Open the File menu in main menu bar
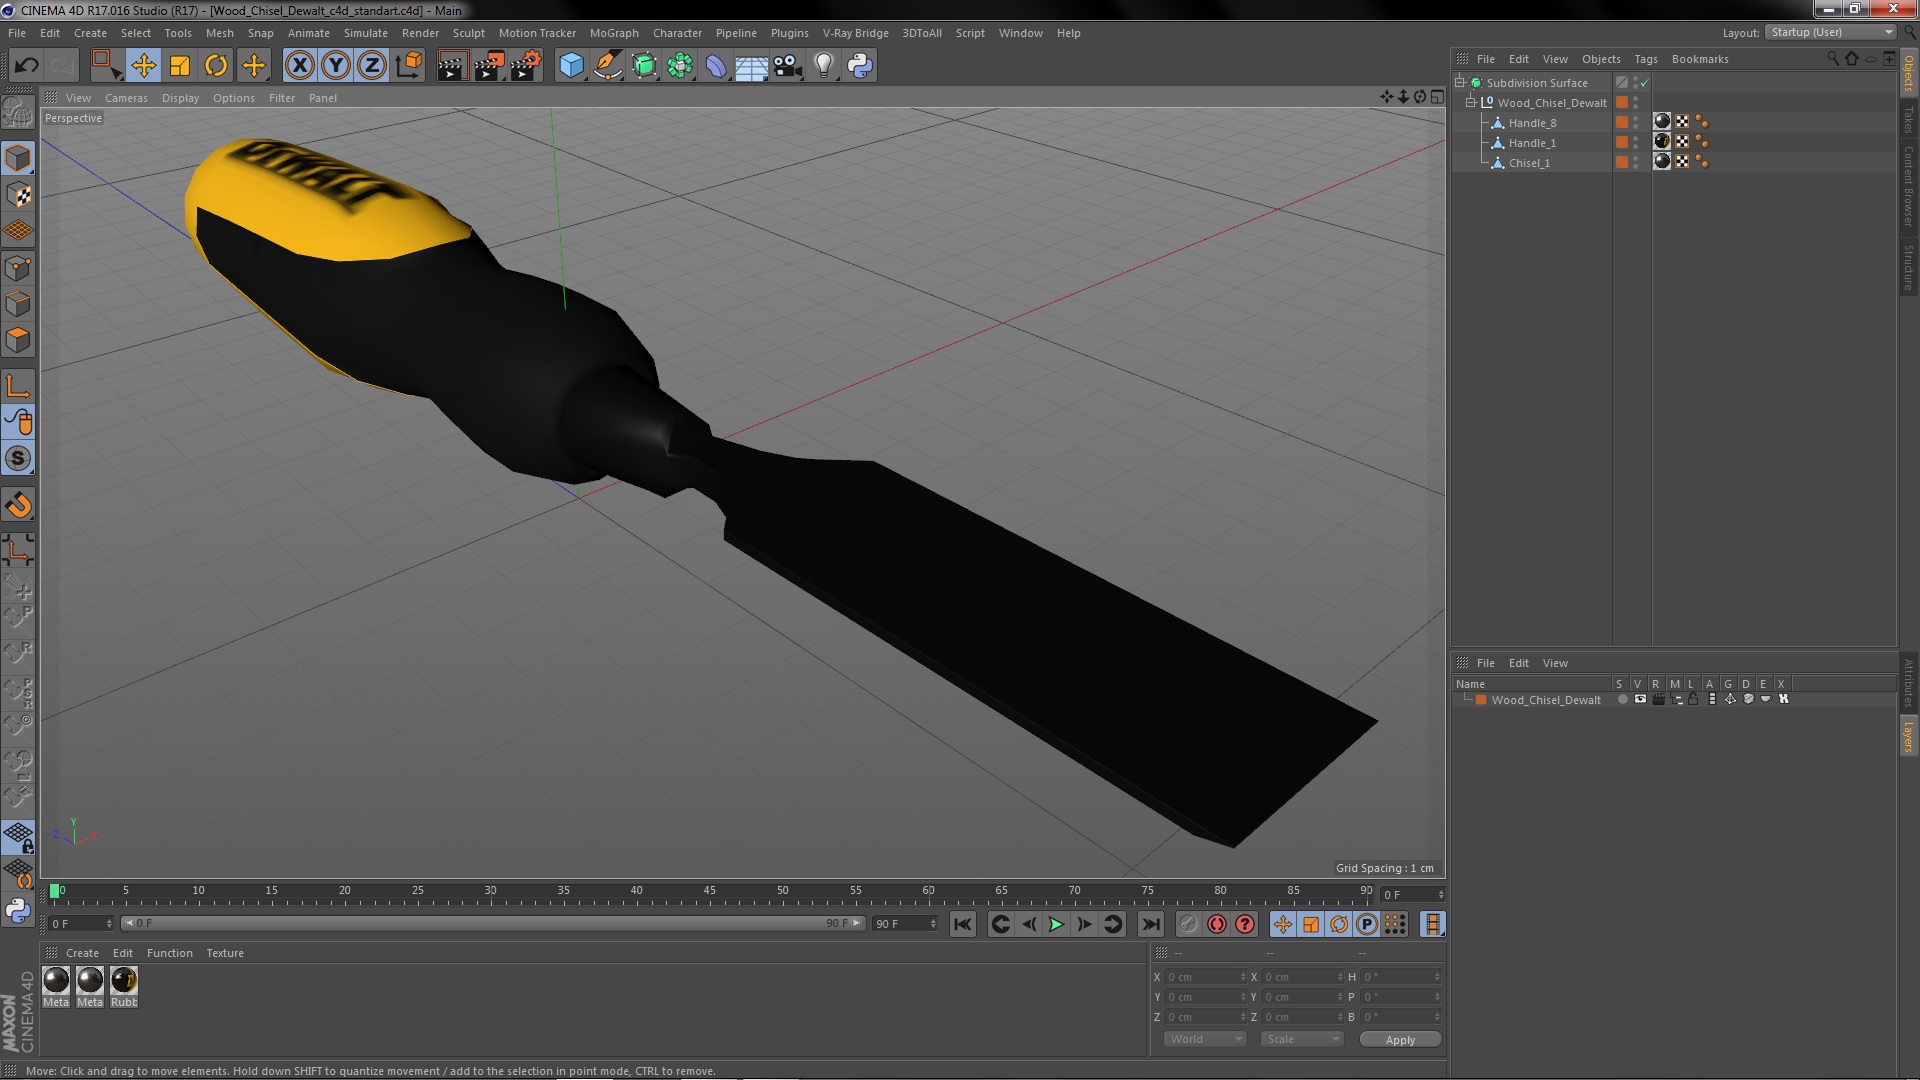The height and width of the screenshot is (1080, 1920). click(x=17, y=33)
